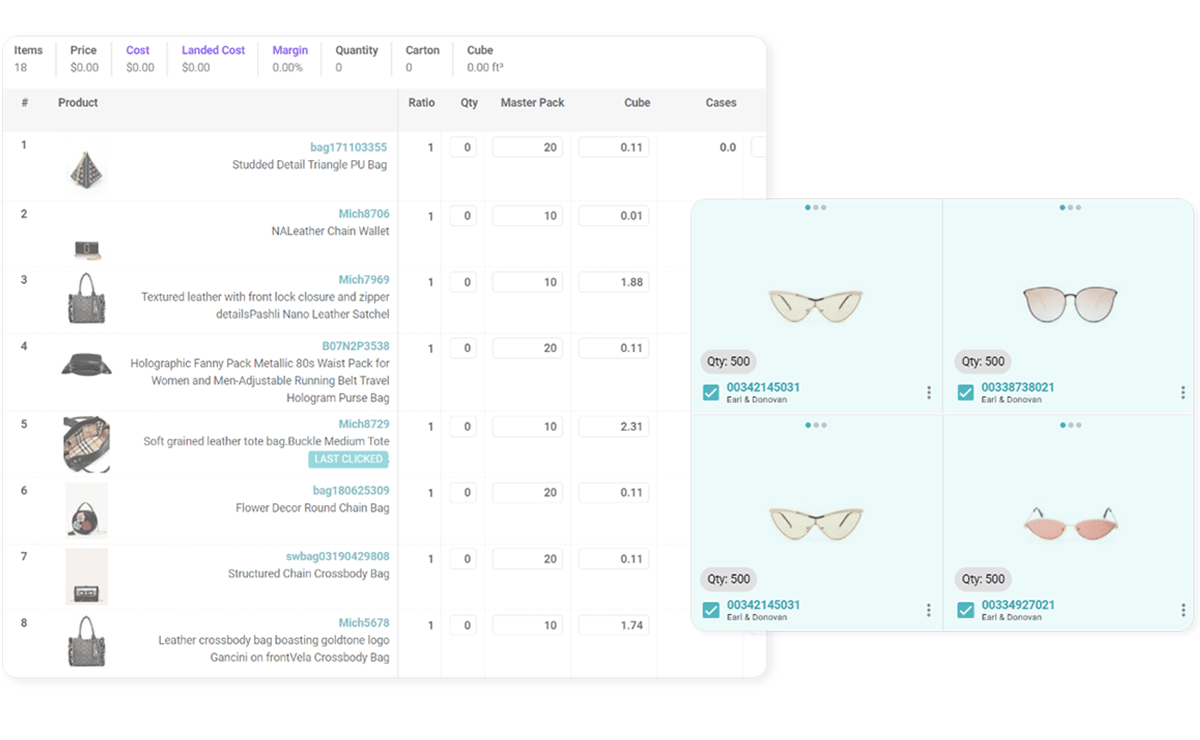1200x740 pixels.
Task: Open the Mich8706 product link
Action: [364, 214]
